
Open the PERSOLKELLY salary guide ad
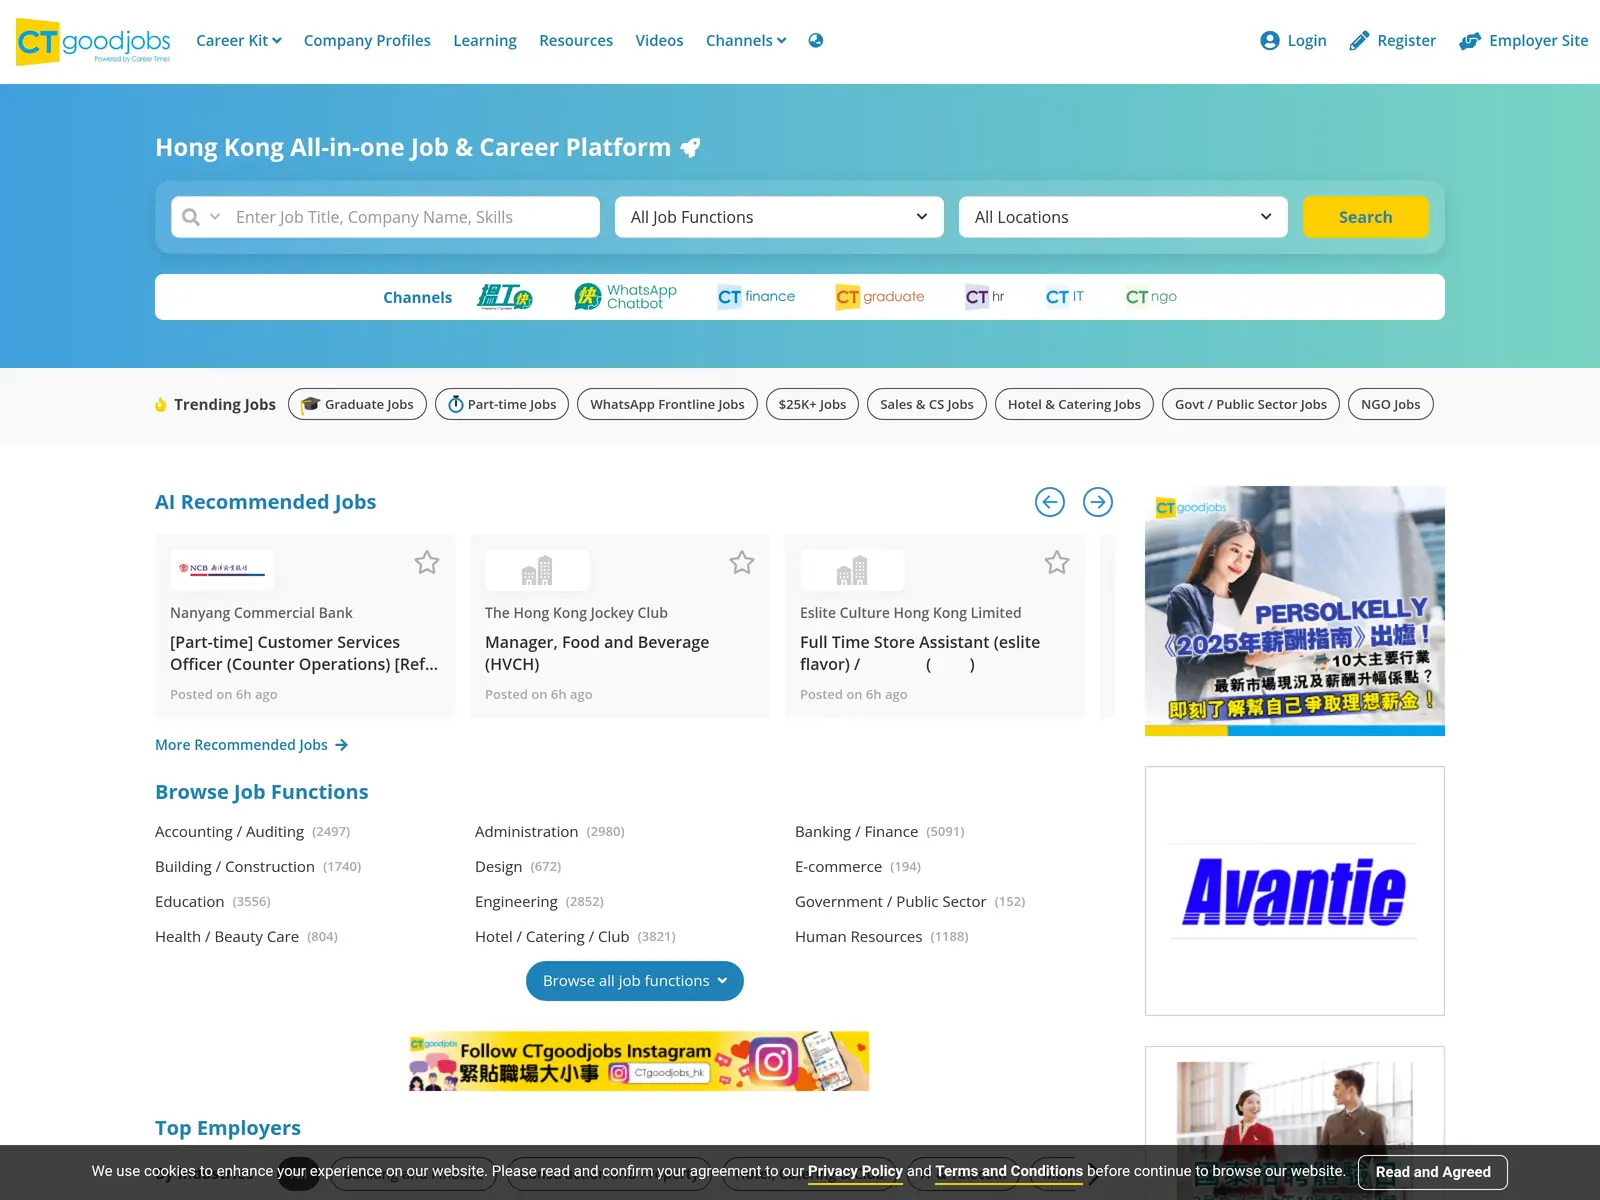[x=1295, y=611]
